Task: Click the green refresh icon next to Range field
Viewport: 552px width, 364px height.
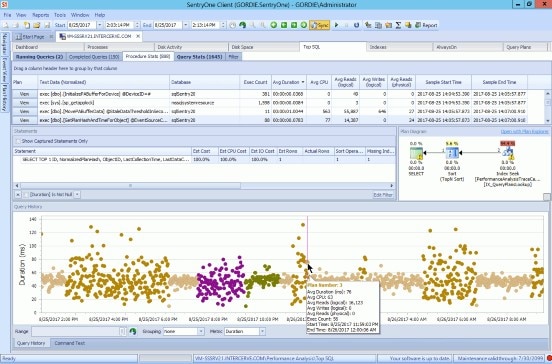Action: [x=133, y=331]
